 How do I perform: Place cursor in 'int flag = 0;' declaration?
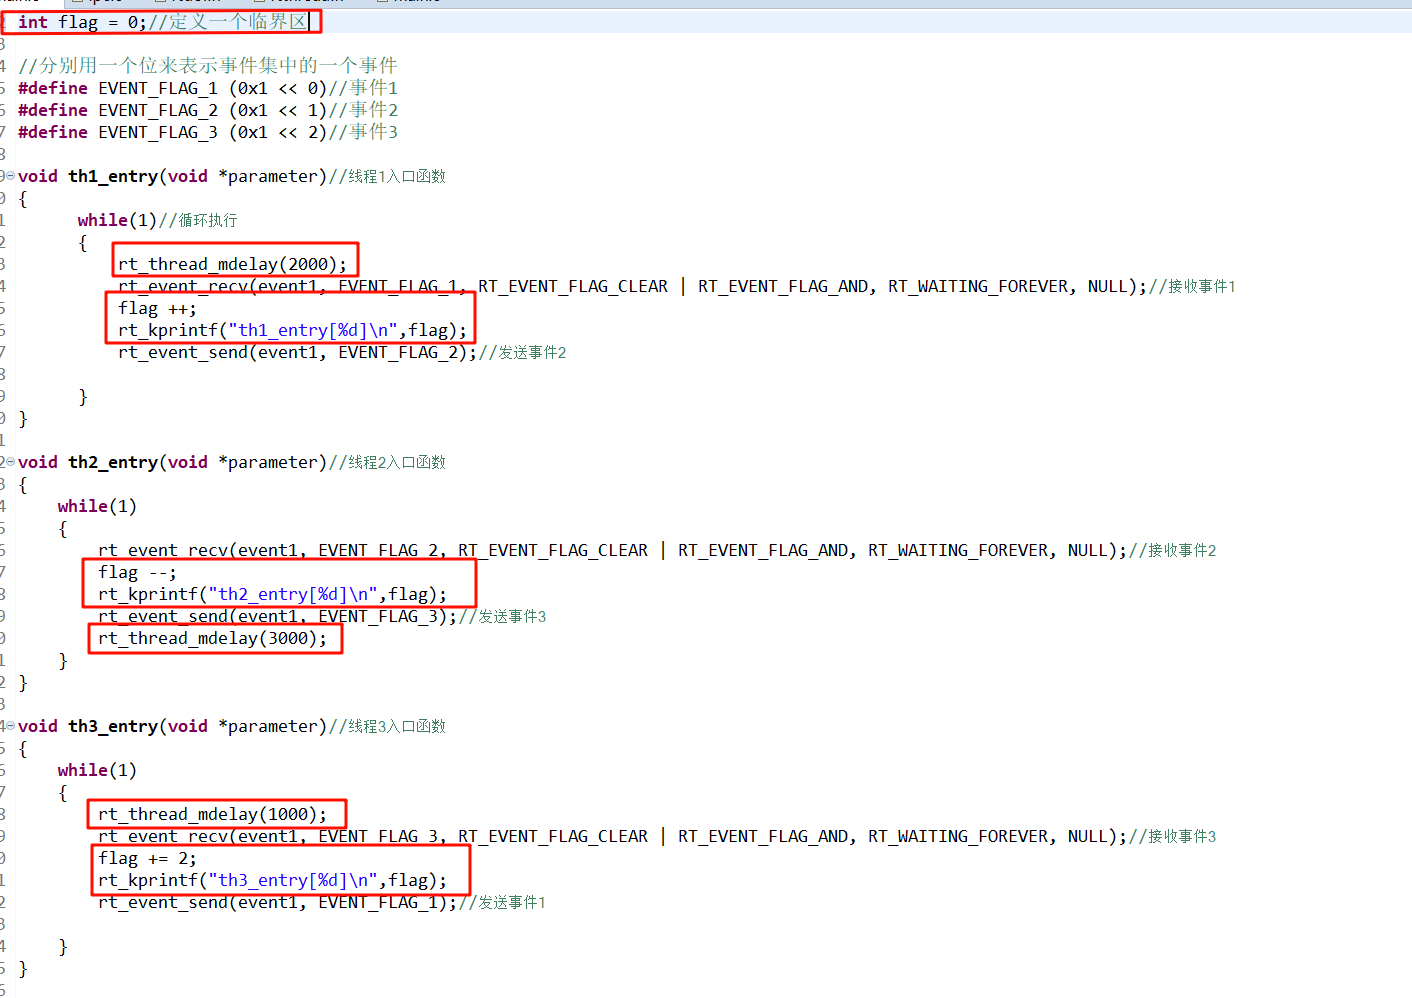[x=82, y=22]
